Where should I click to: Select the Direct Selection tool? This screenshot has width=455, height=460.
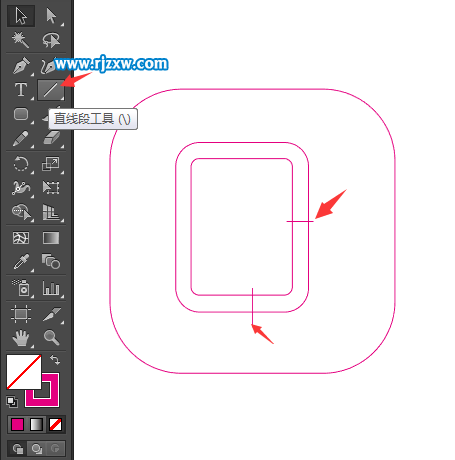pos(51,16)
